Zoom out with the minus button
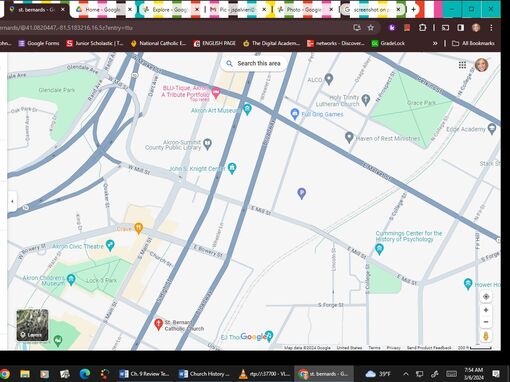 (486, 322)
